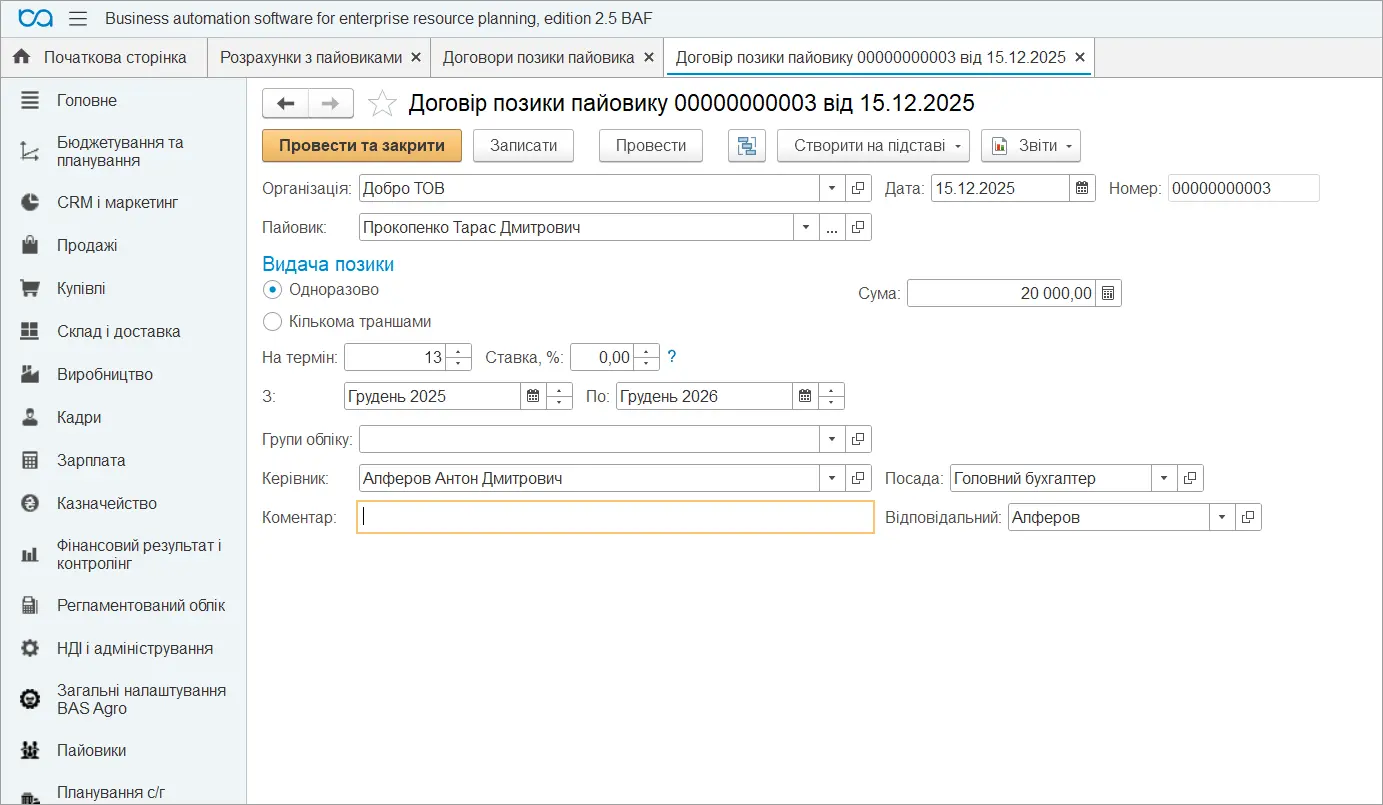The width and height of the screenshot is (1383, 805).
Task: Open Створити на підставі dropdown menu
Action: coord(874,145)
